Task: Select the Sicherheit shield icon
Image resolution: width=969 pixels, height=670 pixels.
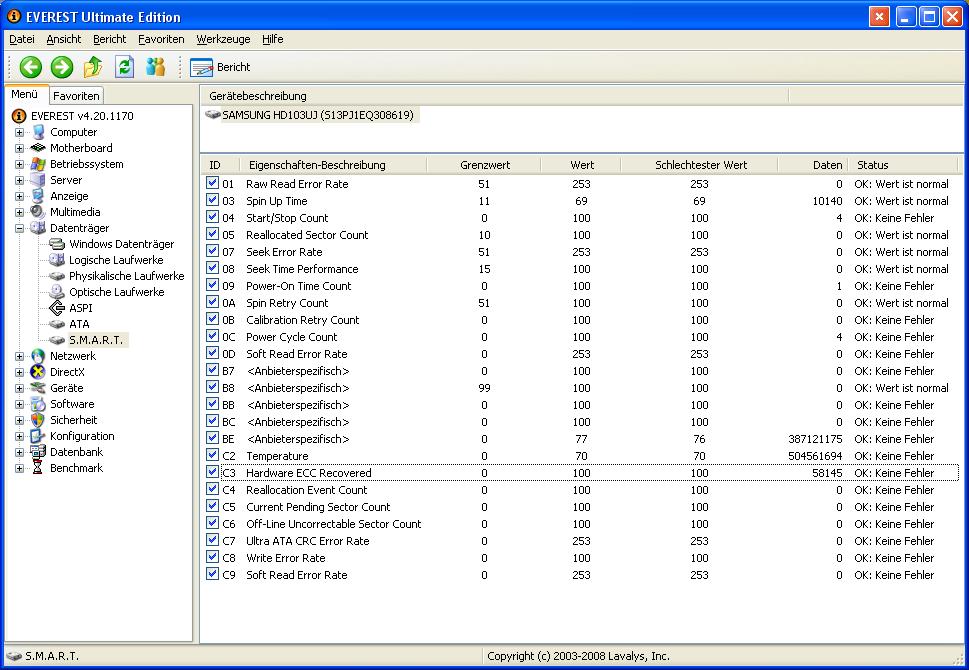Action: 38,420
